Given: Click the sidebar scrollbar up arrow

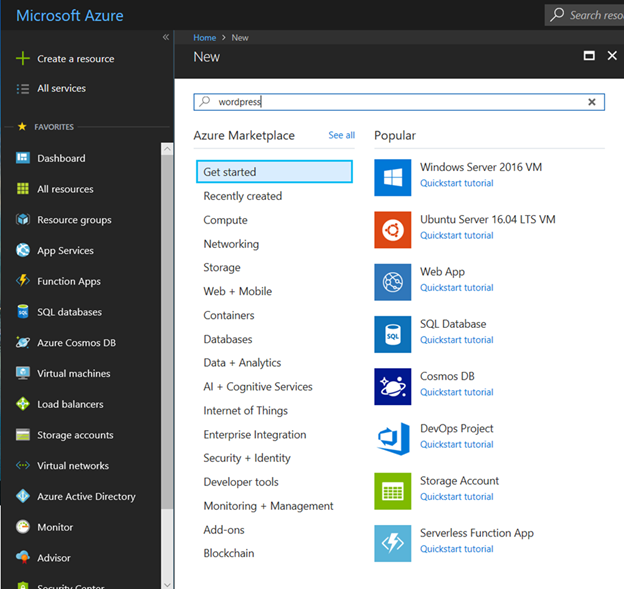Looking at the screenshot, I should click(167, 149).
